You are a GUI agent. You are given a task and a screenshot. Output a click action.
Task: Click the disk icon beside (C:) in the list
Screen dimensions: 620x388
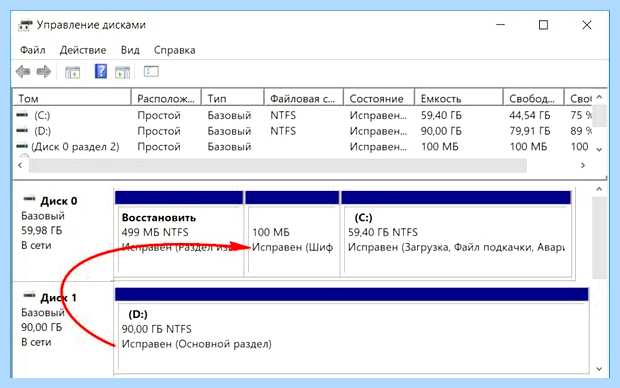click(x=22, y=115)
